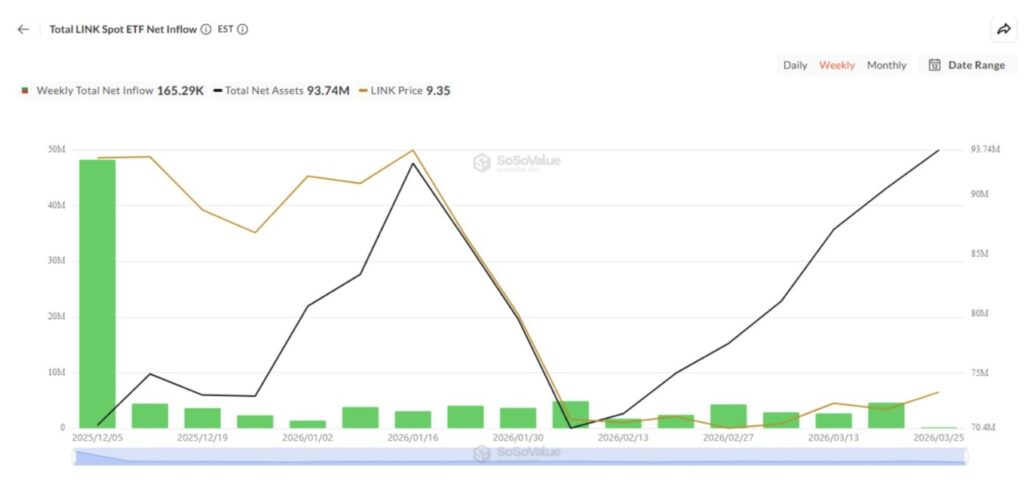Click info icon next to EST
Image resolution: width=1024 pixels, height=480 pixels.
[x=242, y=29]
